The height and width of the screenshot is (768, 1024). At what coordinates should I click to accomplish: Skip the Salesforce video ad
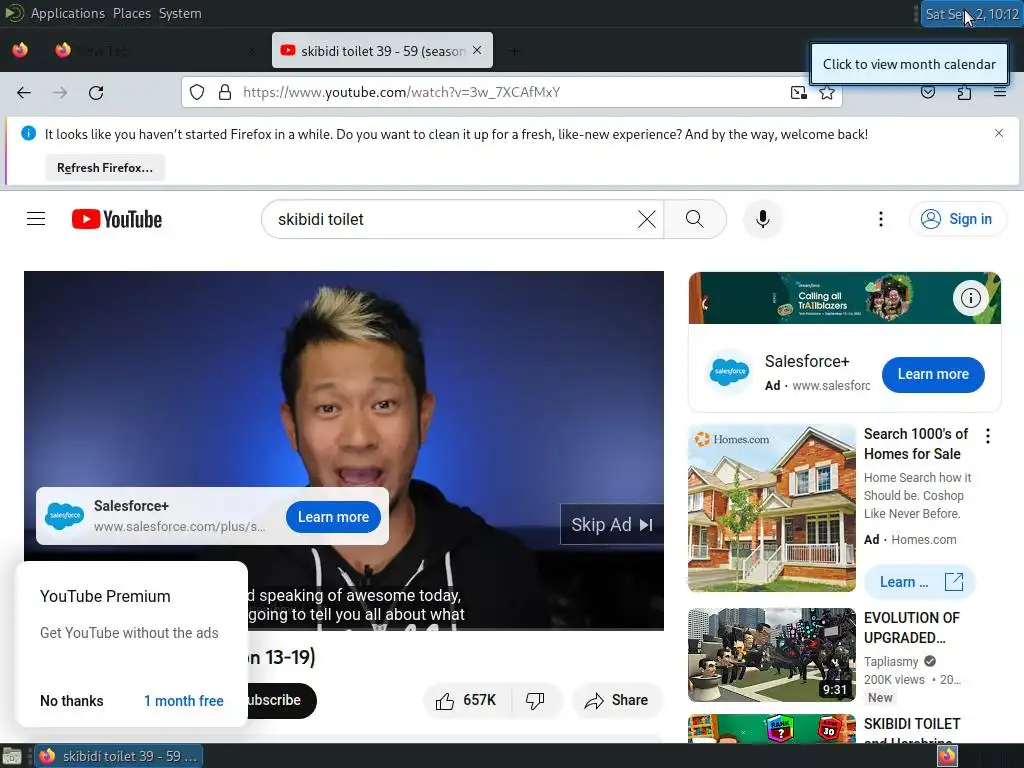pos(612,524)
